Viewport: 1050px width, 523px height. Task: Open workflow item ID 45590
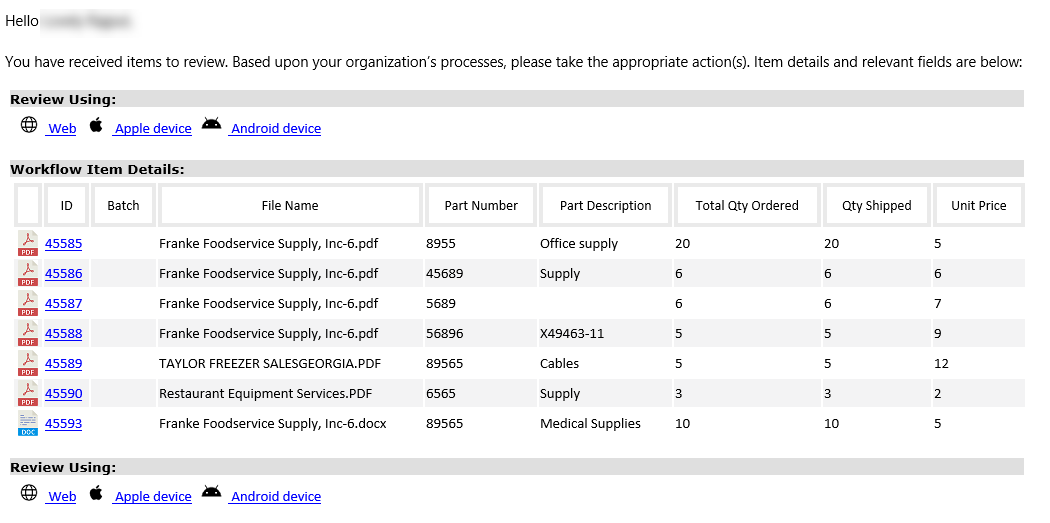[64, 394]
